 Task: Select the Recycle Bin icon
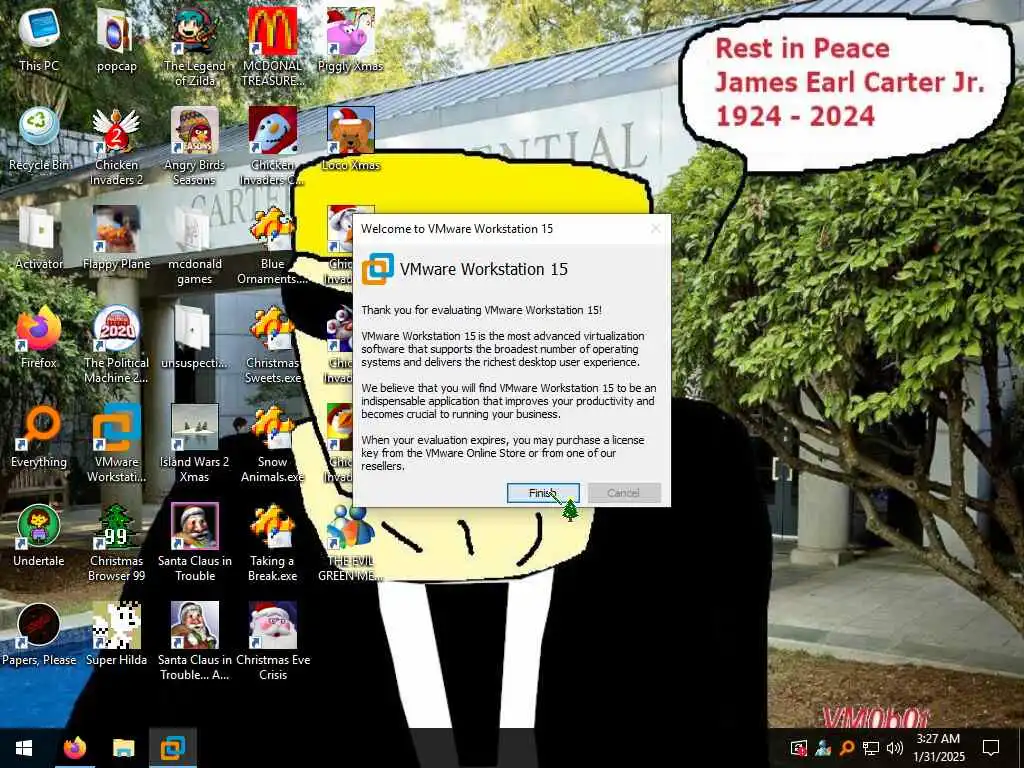tap(39, 140)
